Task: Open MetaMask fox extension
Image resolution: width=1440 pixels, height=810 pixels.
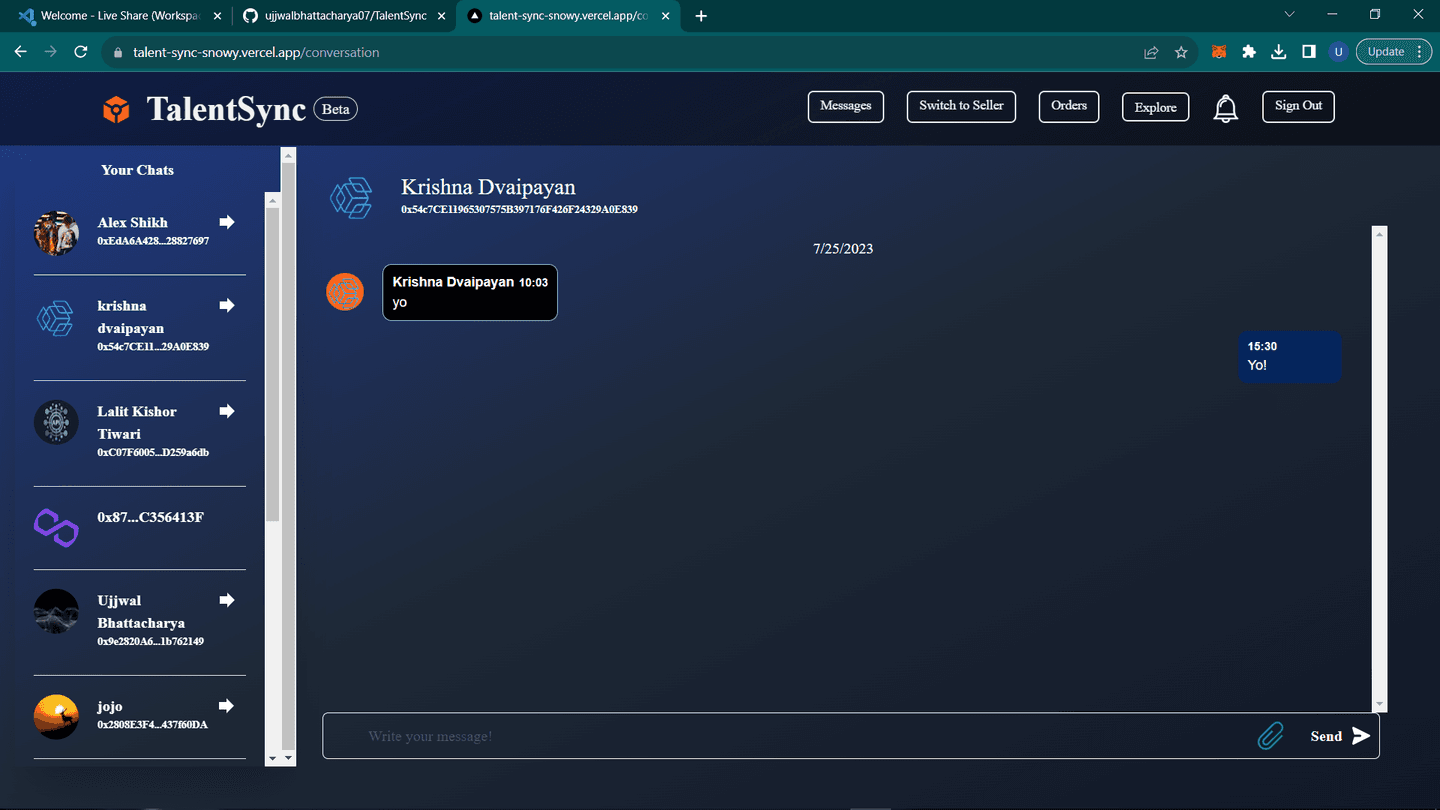Action: [x=1218, y=52]
